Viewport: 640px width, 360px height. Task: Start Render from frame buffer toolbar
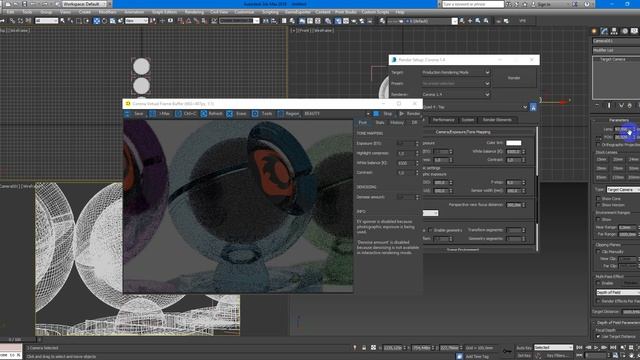pos(409,114)
